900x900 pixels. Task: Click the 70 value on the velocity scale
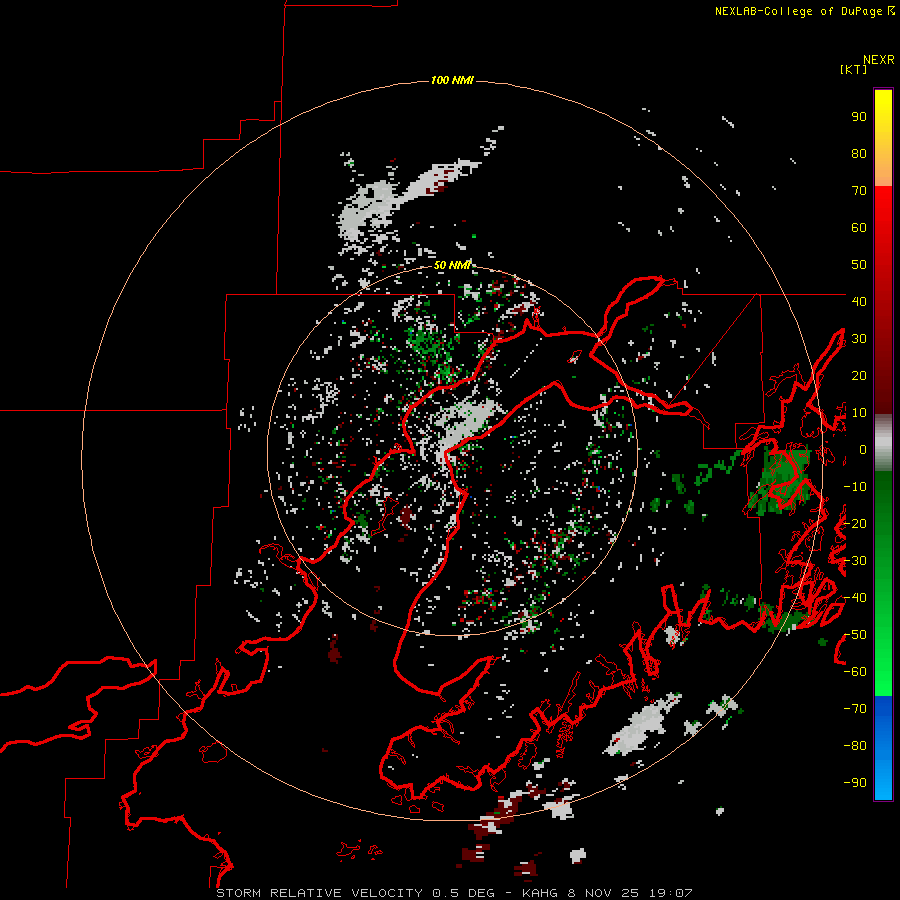tap(859, 191)
